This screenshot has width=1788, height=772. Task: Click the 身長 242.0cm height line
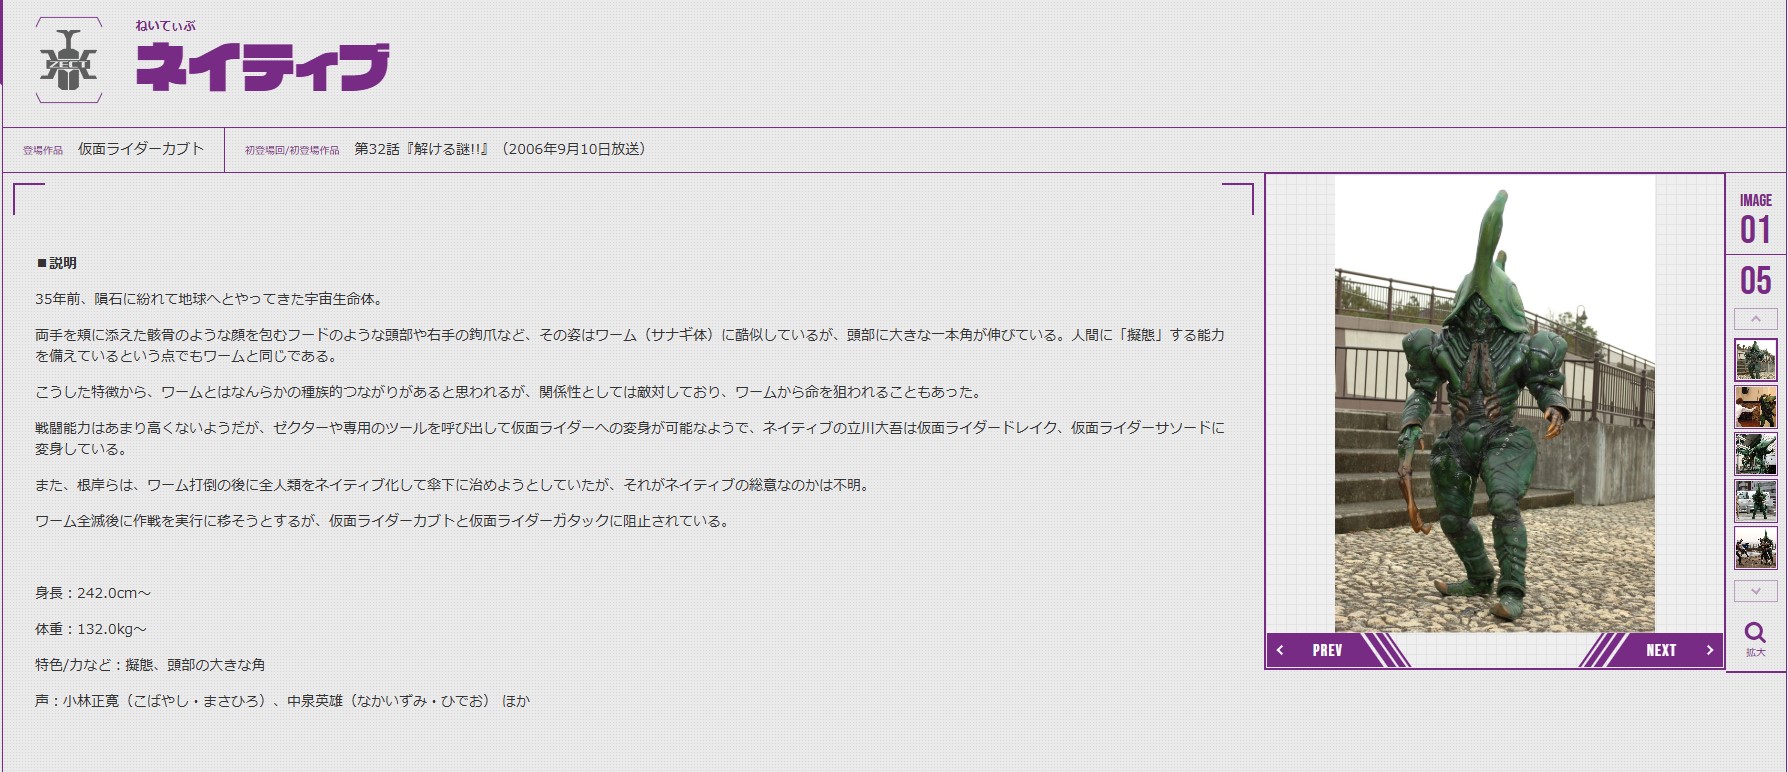pyautogui.click(x=93, y=593)
